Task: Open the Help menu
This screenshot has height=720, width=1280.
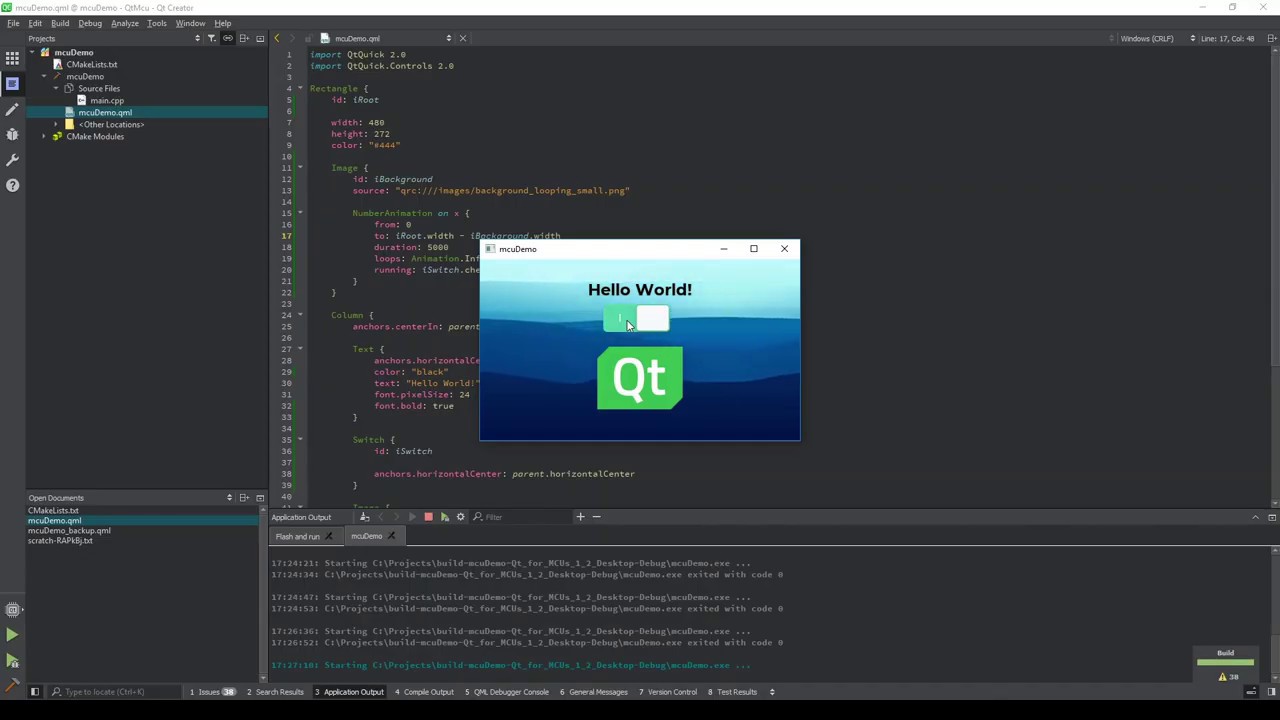Action: coord(223,23)
